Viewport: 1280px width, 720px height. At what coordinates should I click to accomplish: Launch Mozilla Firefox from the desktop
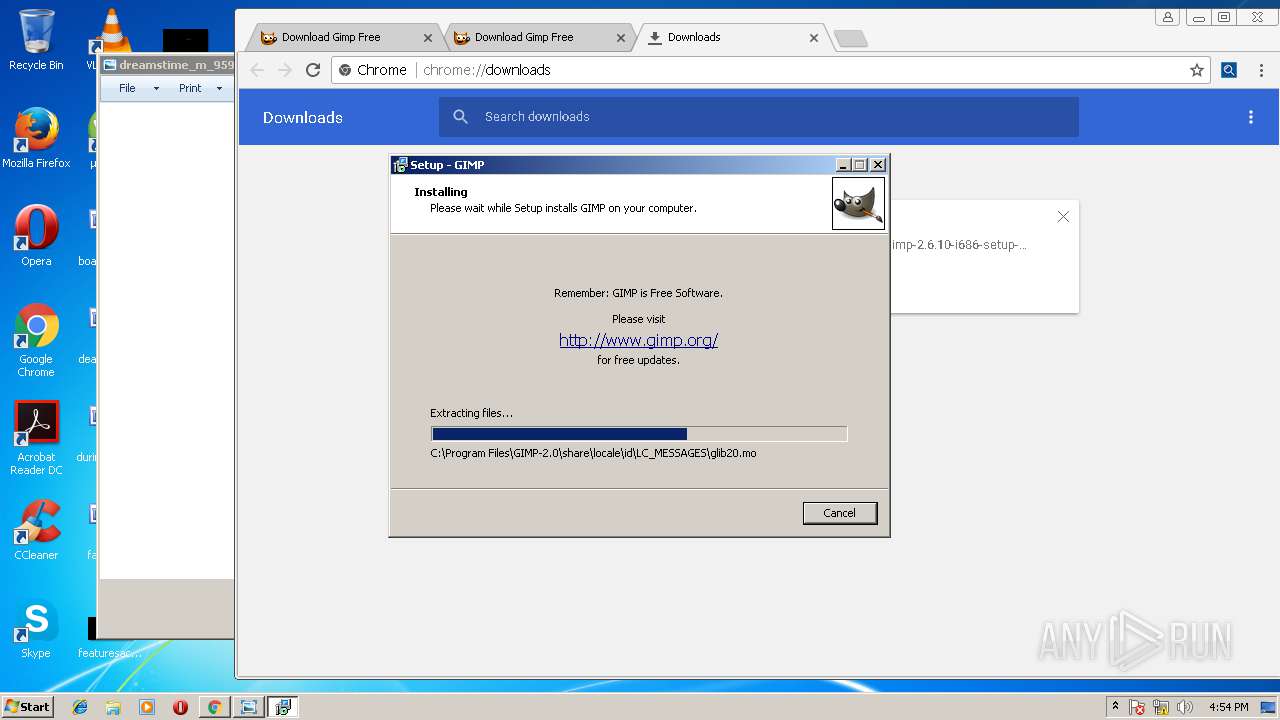36,138
